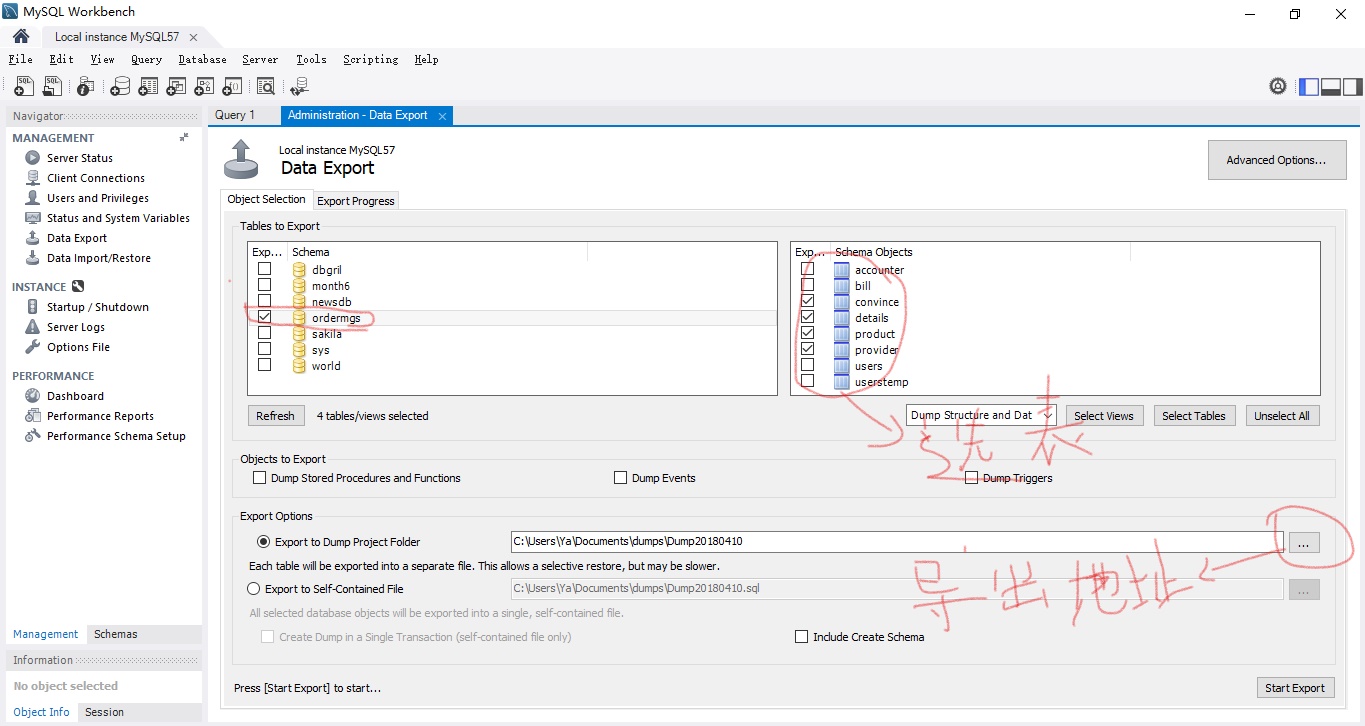
Task: Close the Administration - Data Export tab
Action: (442, 116)
